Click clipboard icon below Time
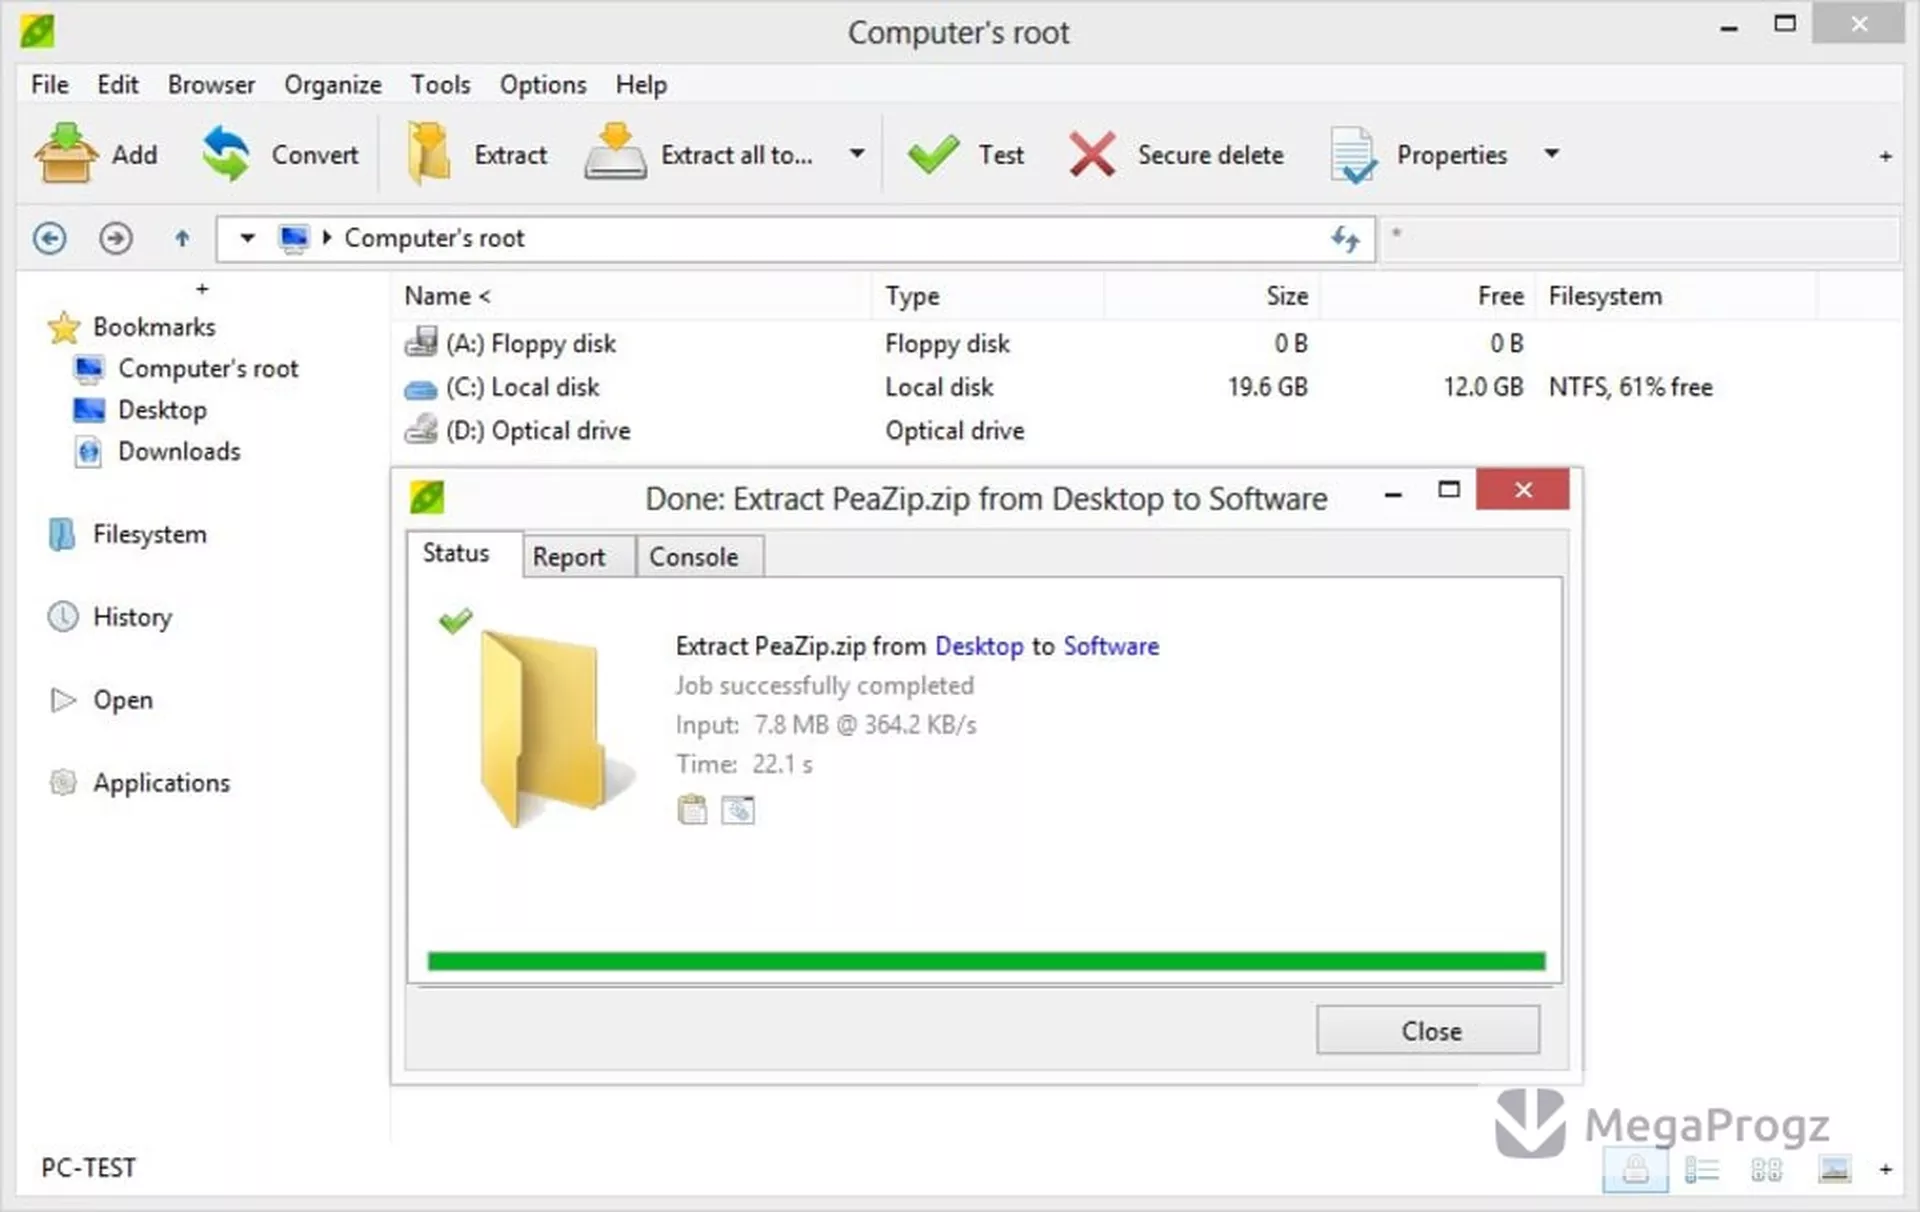Viewport: 1920px width, 1212px height. (x=692, y=809)
